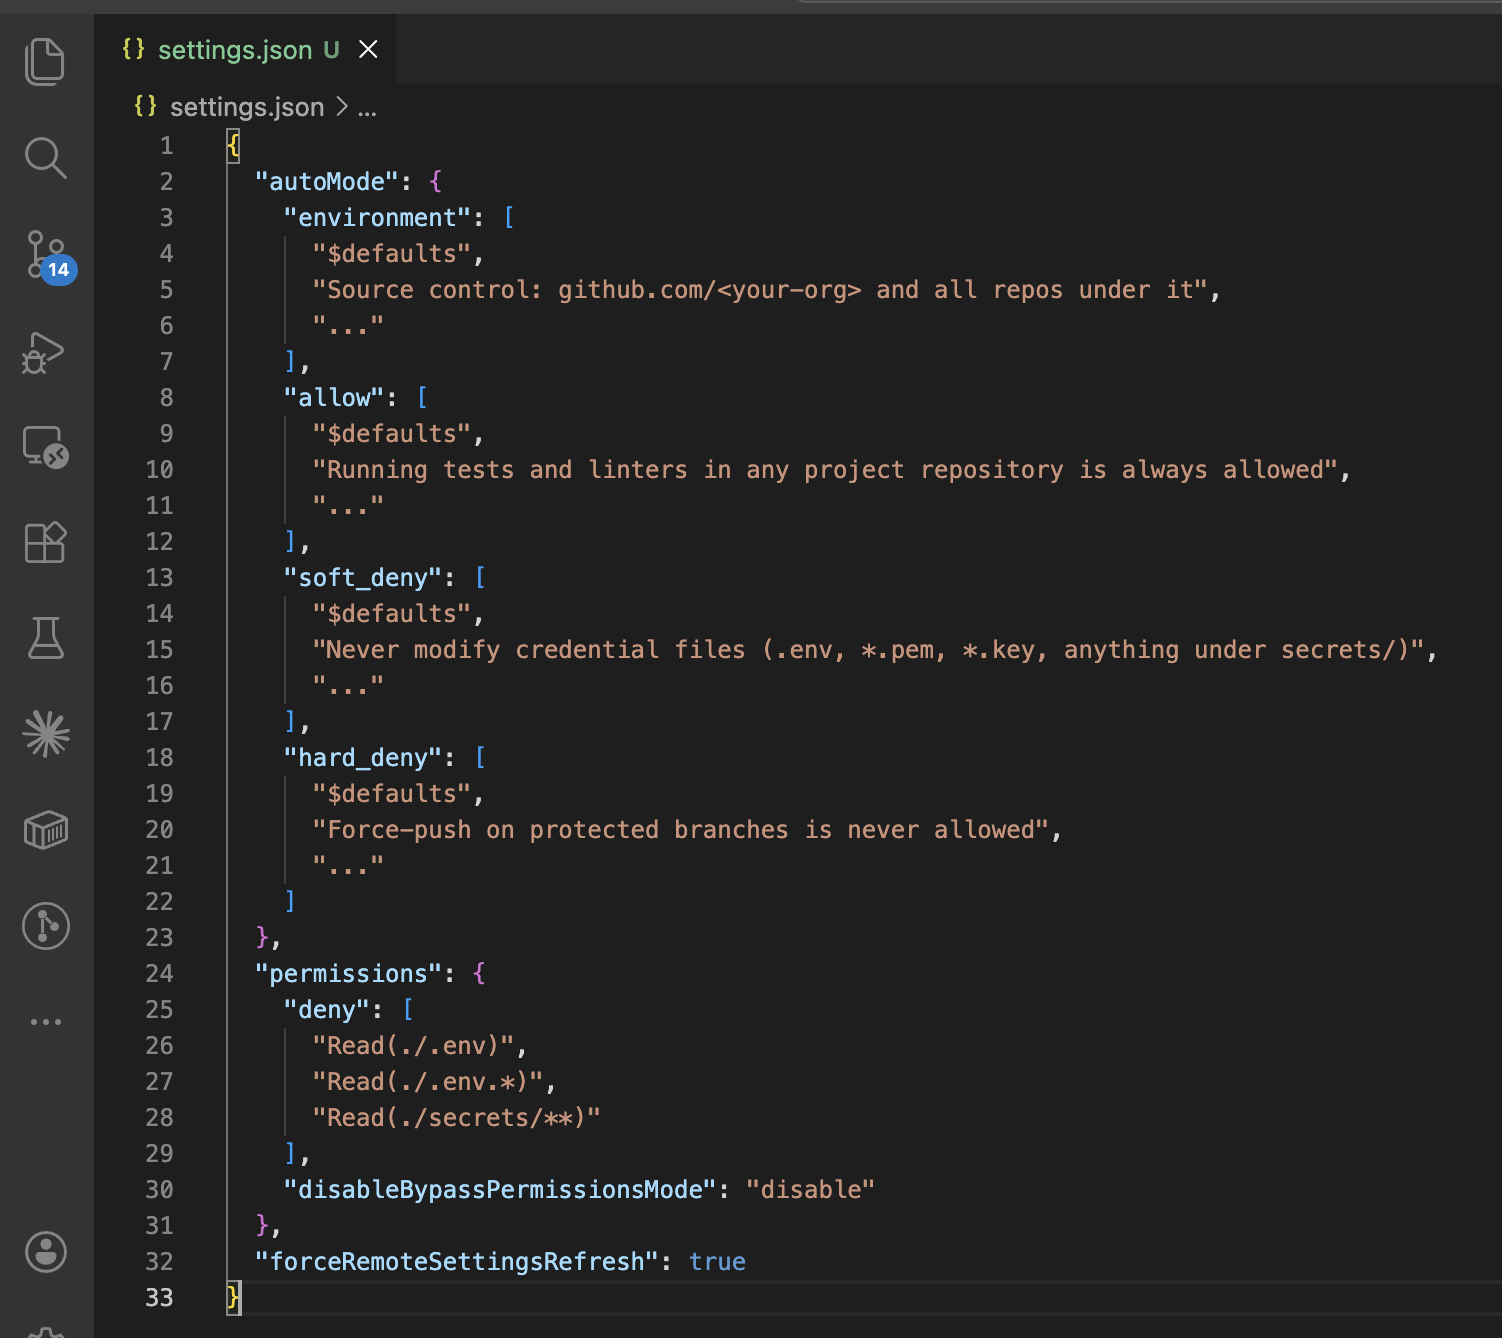Viewport: 1502px width, 1338px height.
Task: Open the Claude starburst icon
Action: (x=46, y=734)
